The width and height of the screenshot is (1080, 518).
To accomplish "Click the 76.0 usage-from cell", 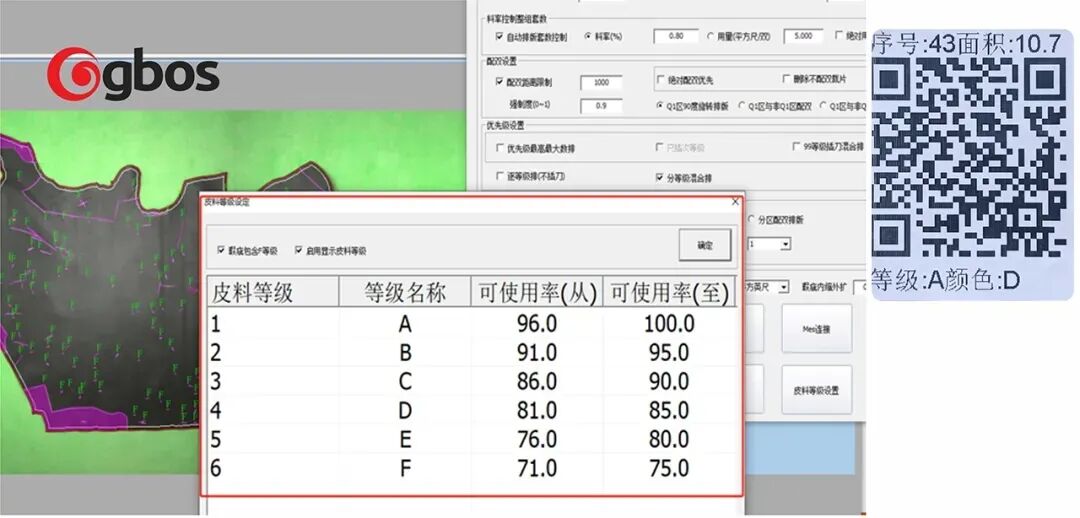I will point(537,439).
